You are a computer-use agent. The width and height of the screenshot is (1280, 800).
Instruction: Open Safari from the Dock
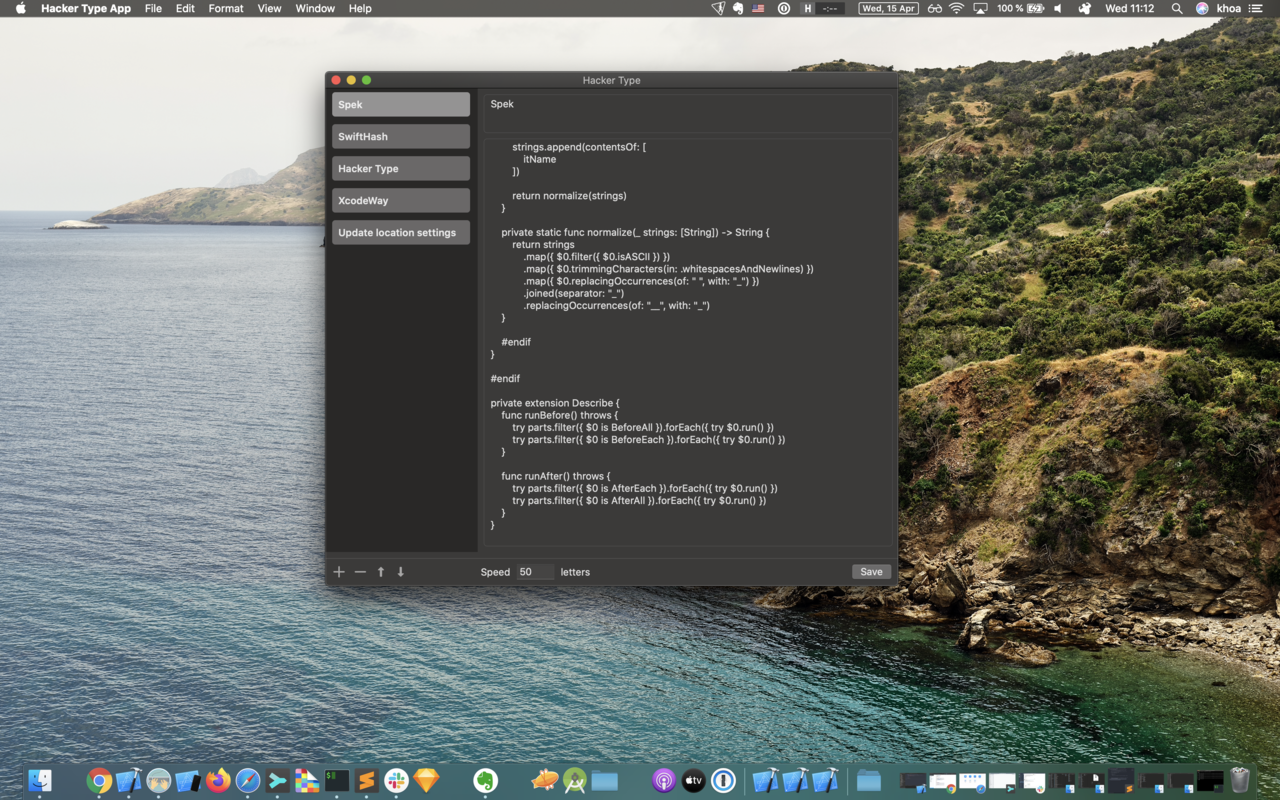pyautogui.click(x=247, y=780)
